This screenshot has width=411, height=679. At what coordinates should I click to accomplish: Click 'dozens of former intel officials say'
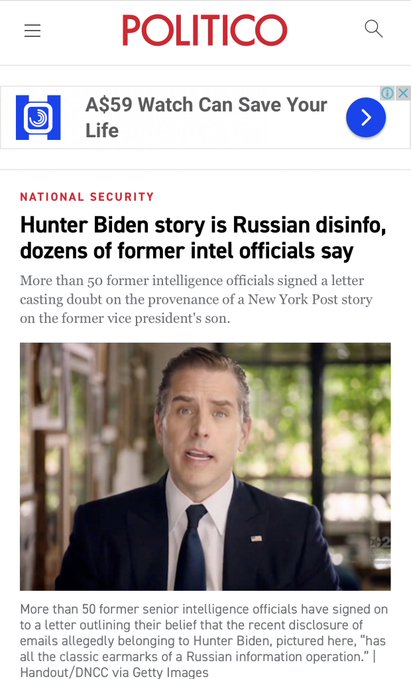click(187, 251)
